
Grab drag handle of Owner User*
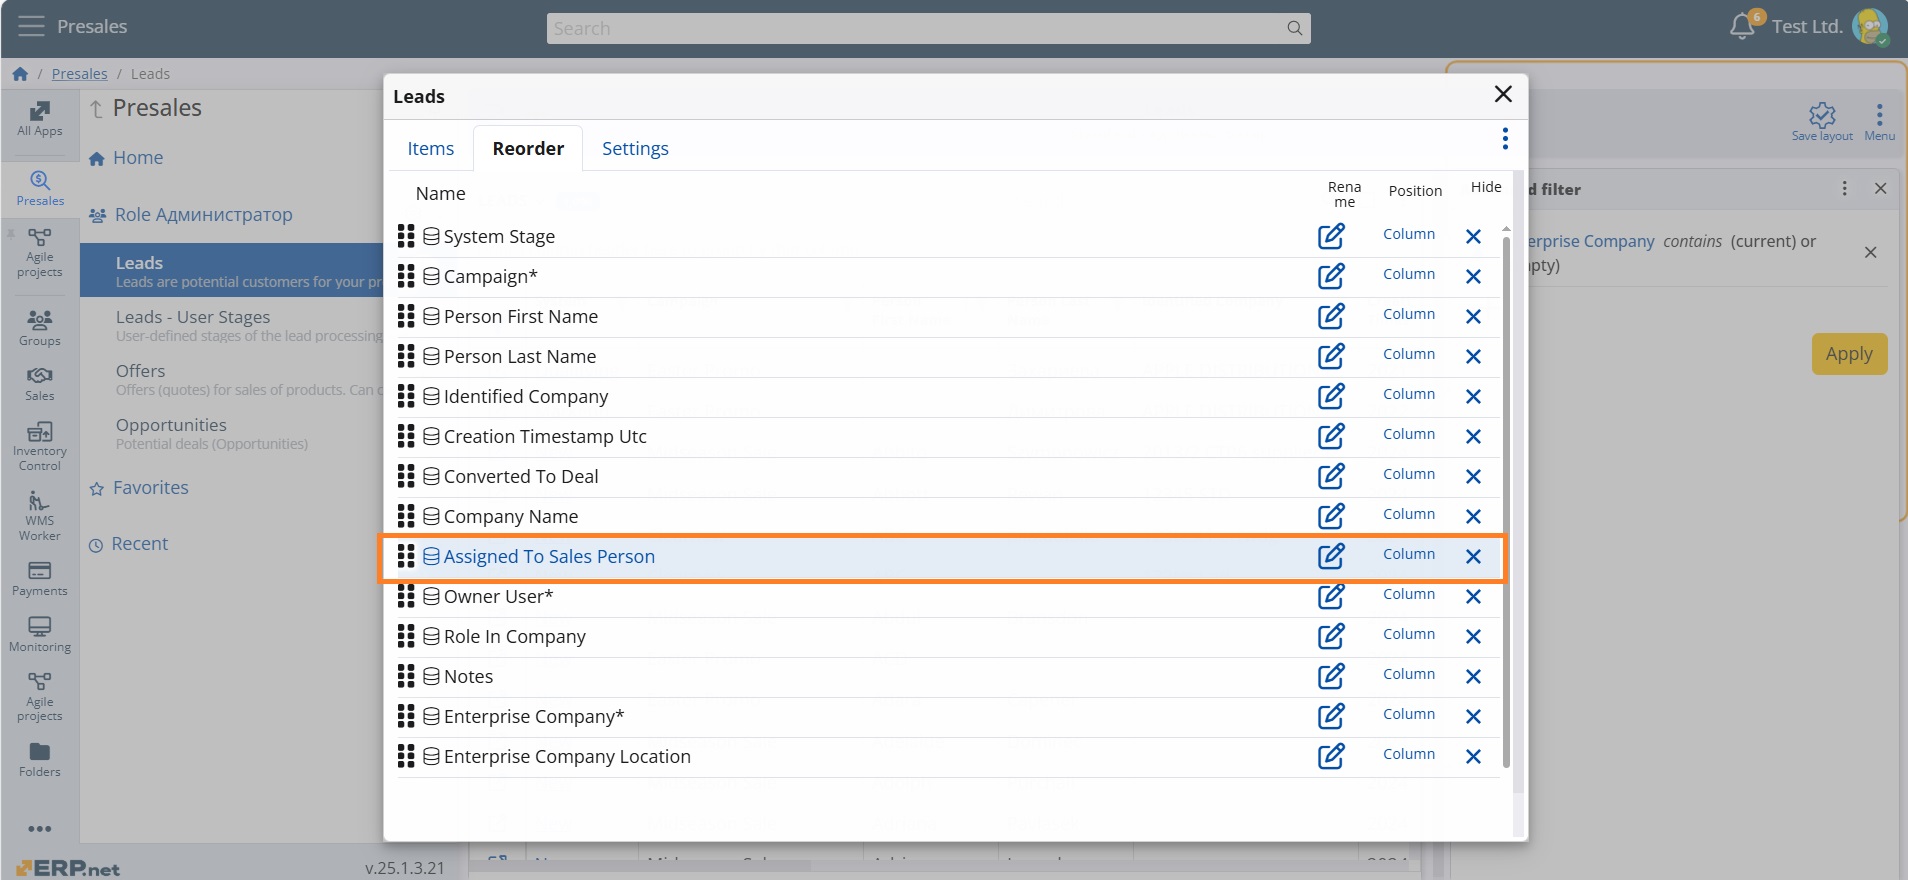(x=406, y=596)
